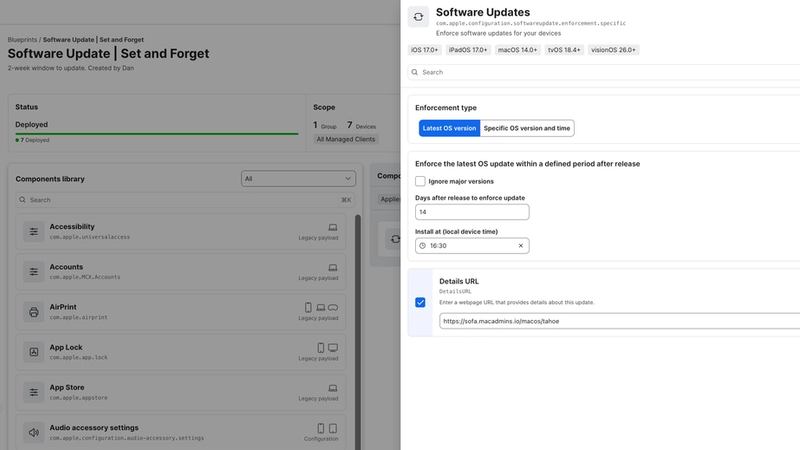Click the components list vertical scrollbar

[x=358, y=332]
